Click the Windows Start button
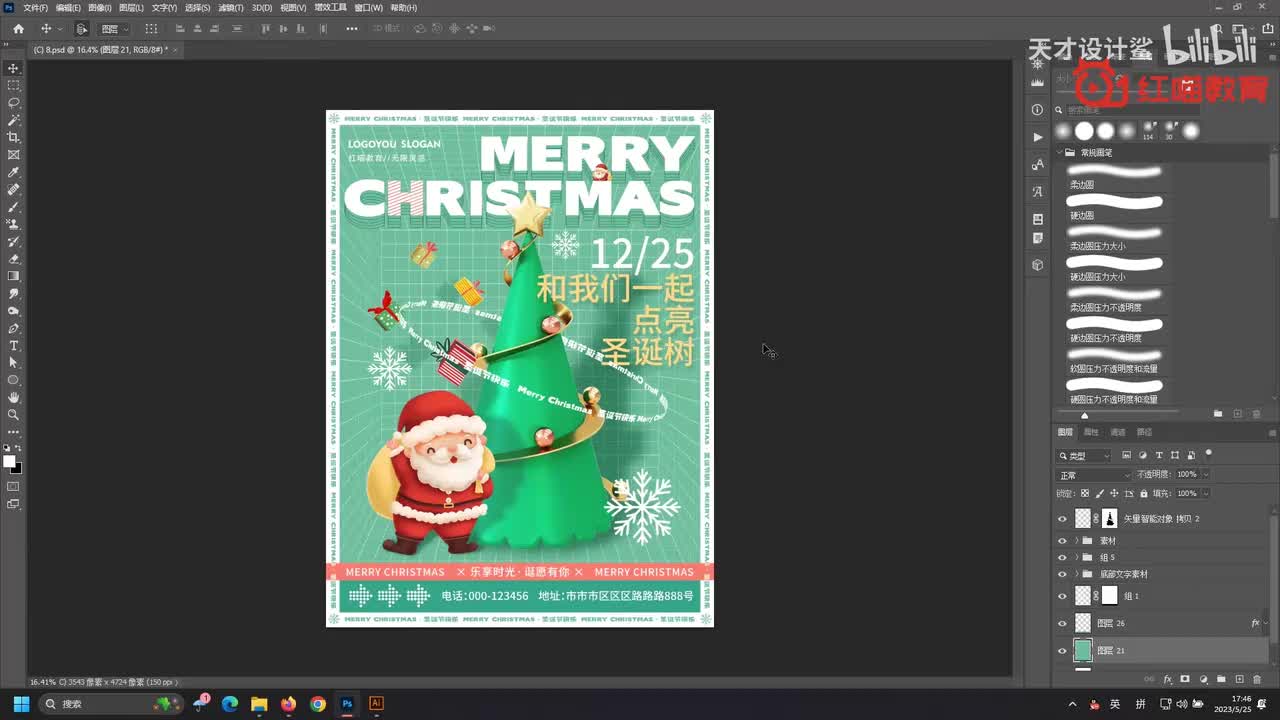Screen dimensions: 1280x720 coord(21,704)
